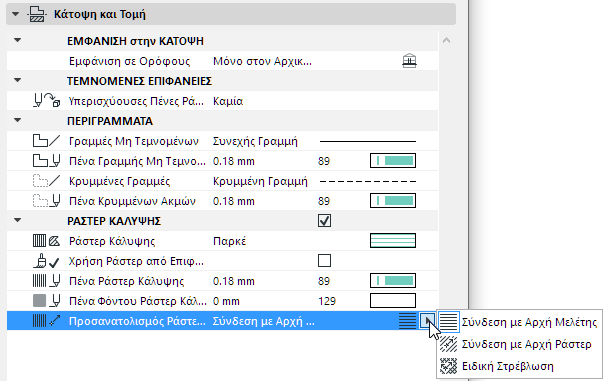Viewport: 605px width, 381px height.
Task: Click the panel scroll up arrow
Action: click(446, 40)
